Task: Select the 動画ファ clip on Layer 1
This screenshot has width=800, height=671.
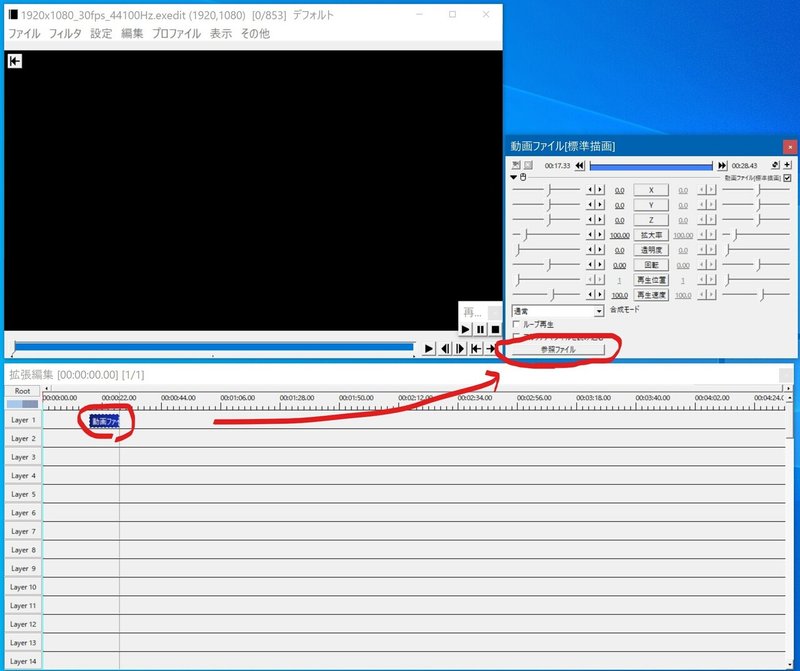Action: click(x=105, y=421)
